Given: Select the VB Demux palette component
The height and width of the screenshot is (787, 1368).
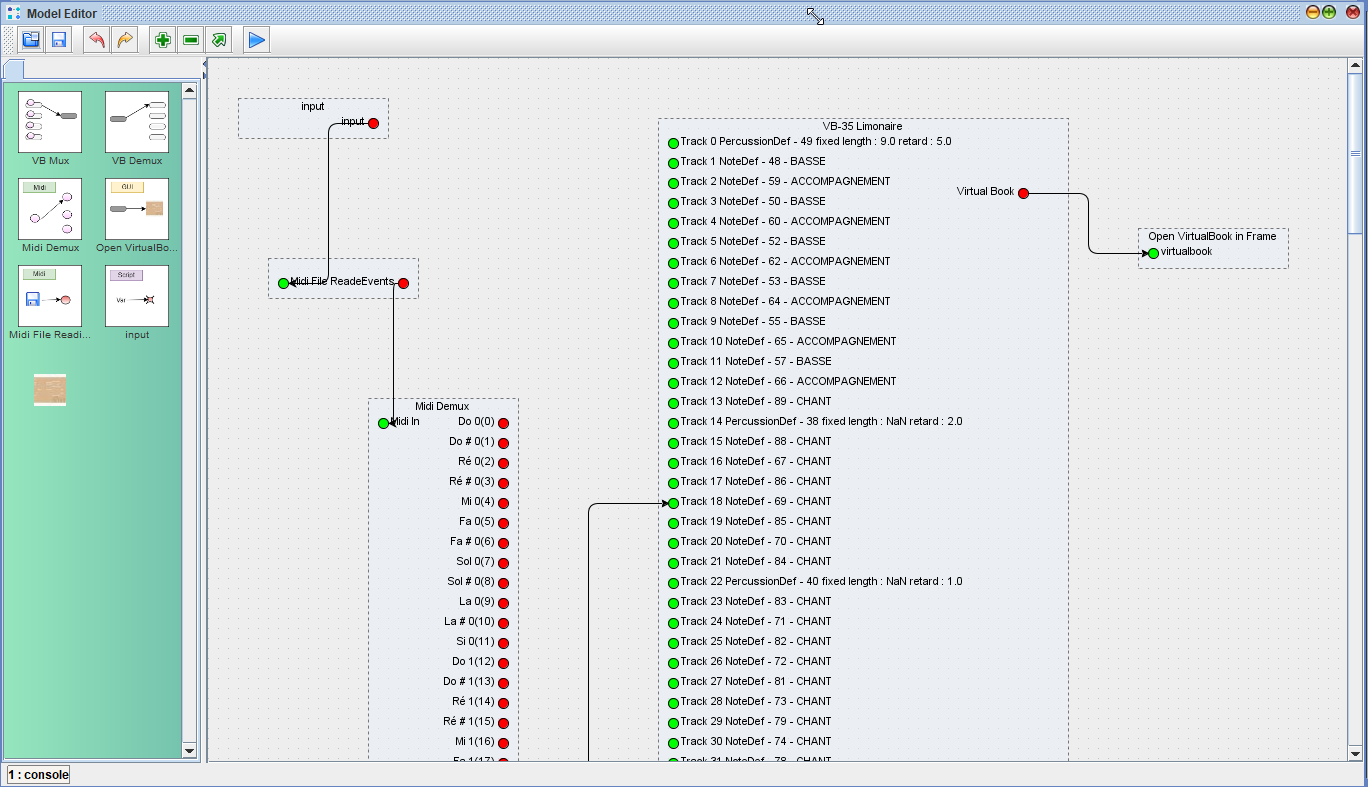Looking at the screenshot, I should pyautogui.click(x=137, y=123).
